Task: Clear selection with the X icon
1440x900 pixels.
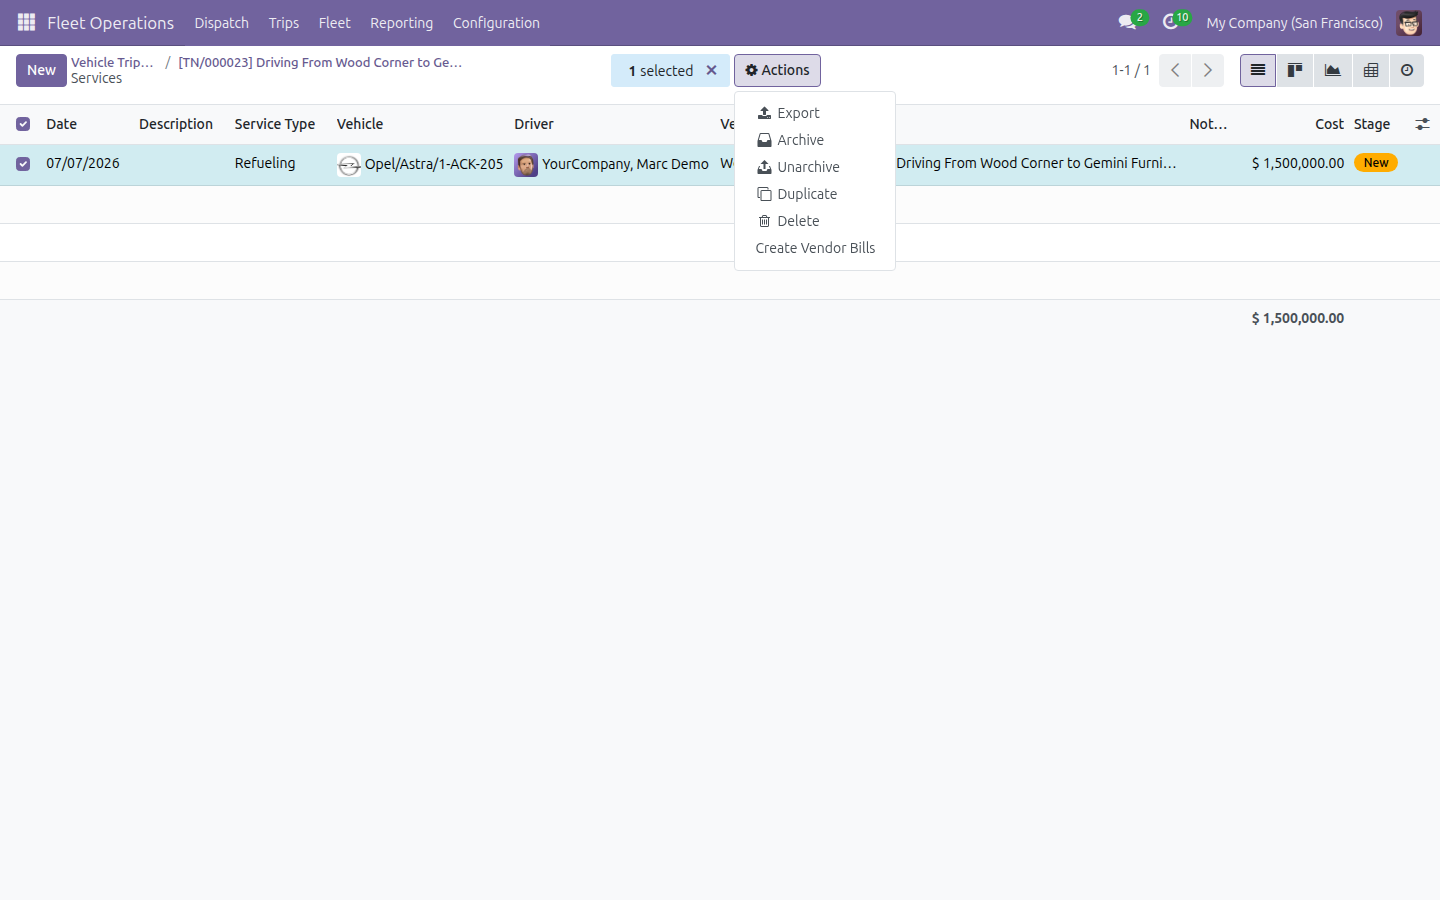Action: click(x=711, y=70)
